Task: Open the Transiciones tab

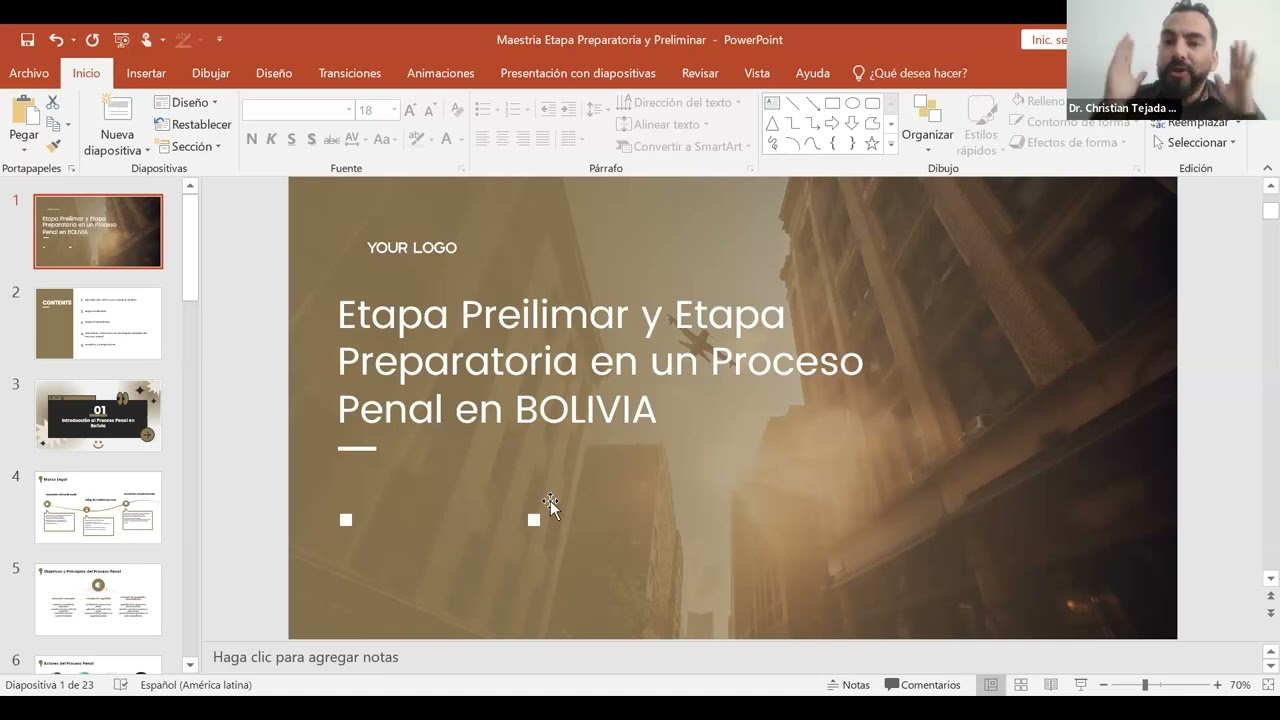Action: (349, 73)
